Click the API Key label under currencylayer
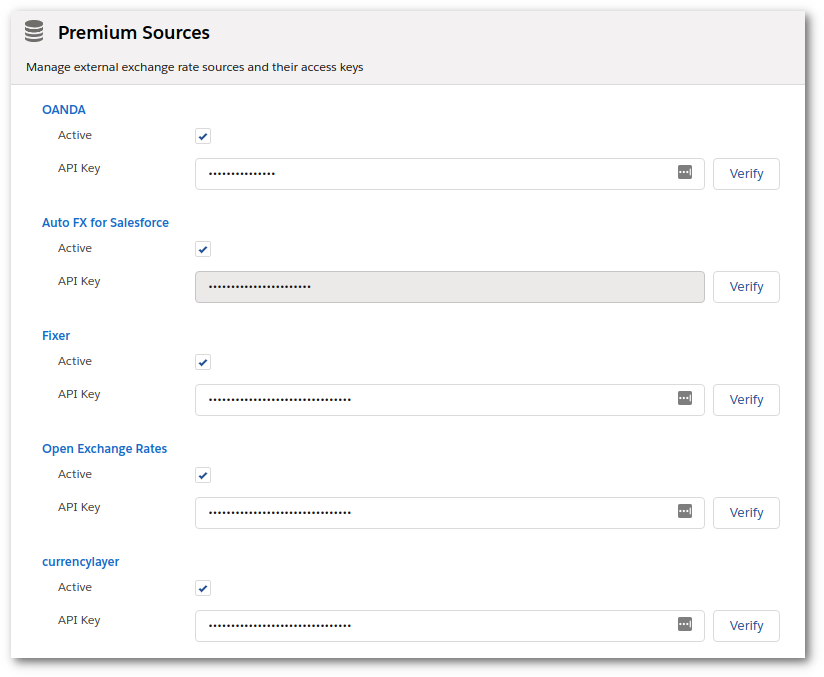The image size is (824, 677). 79,620
